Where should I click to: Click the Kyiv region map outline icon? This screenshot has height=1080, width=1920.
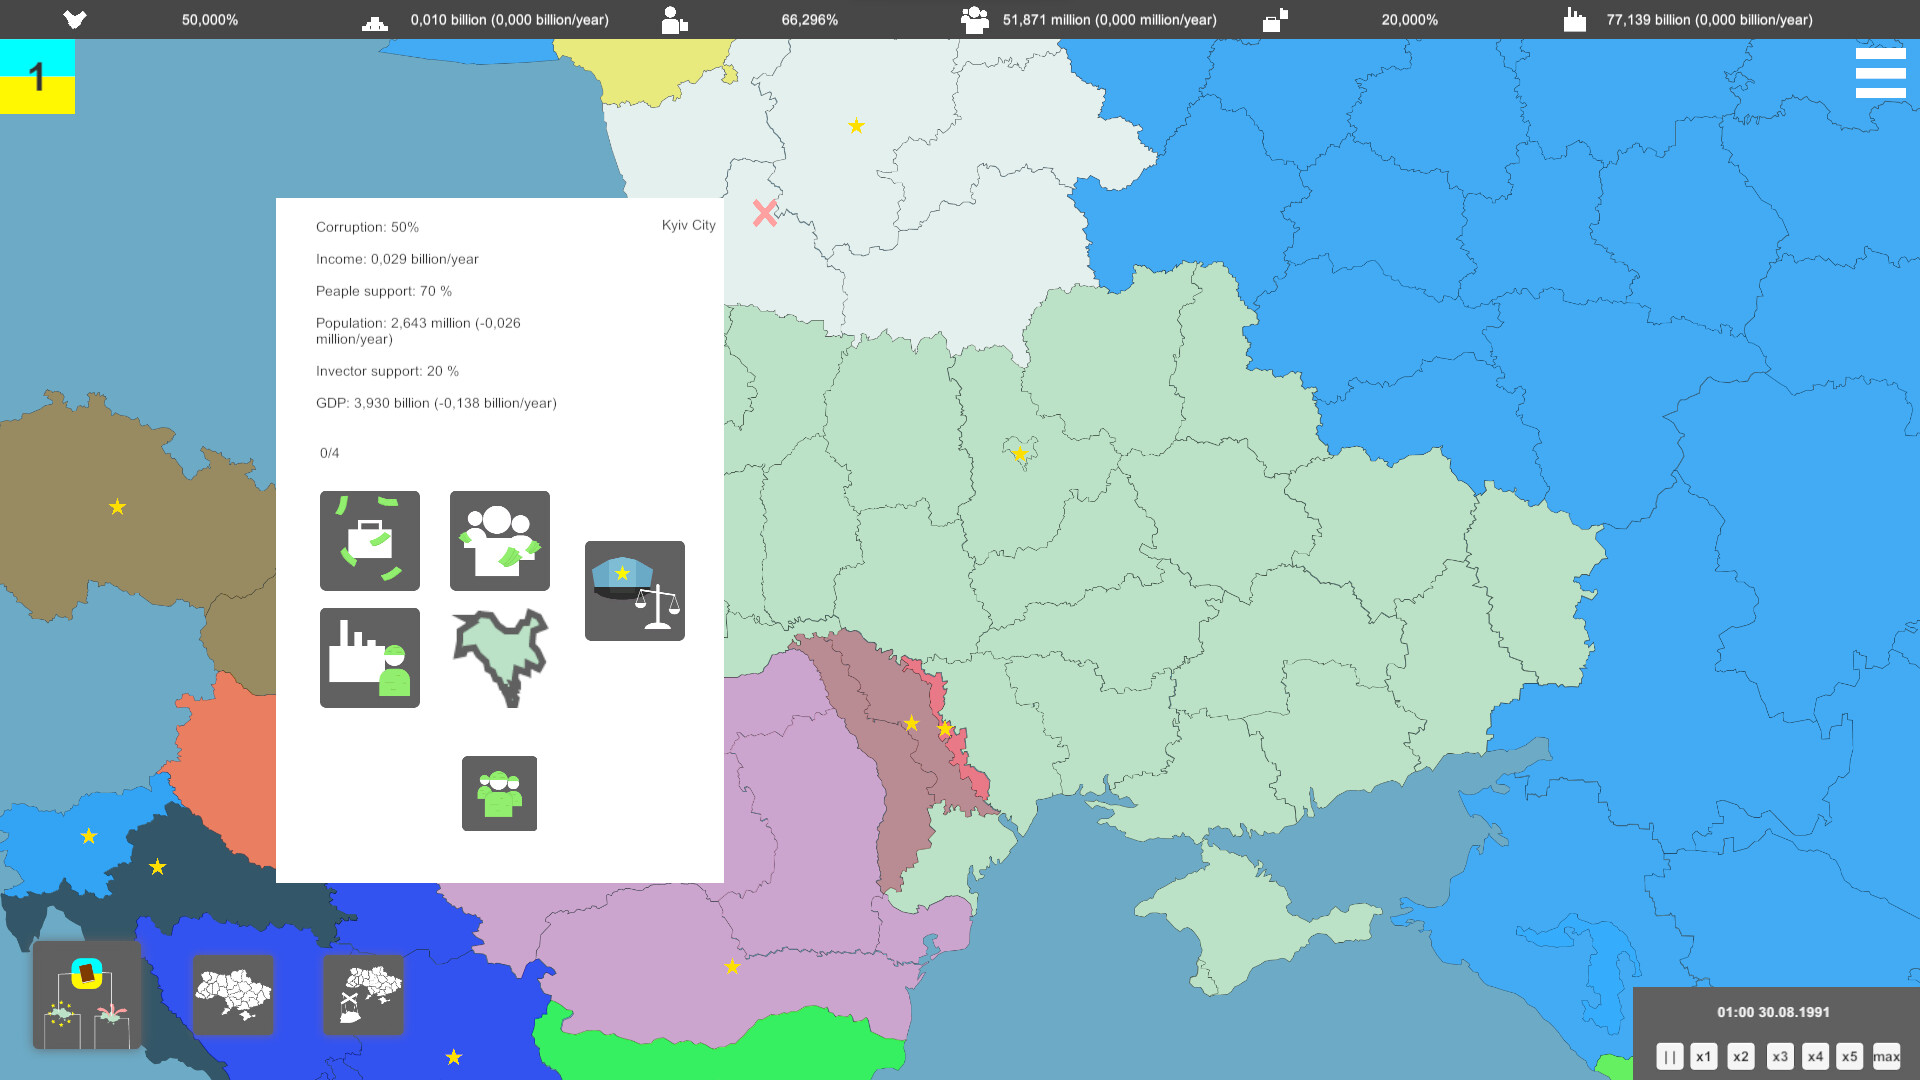tap(499, 657)
